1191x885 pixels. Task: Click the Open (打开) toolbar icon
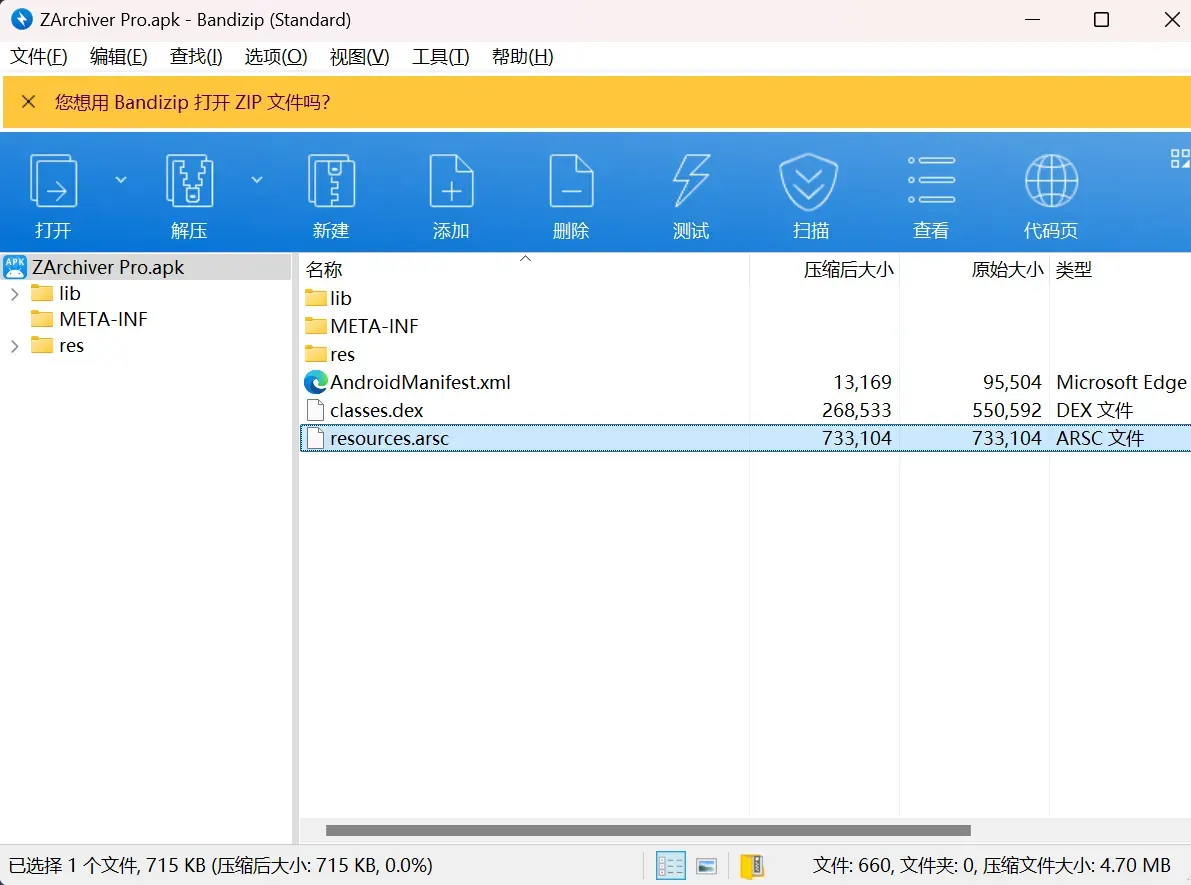53,181
